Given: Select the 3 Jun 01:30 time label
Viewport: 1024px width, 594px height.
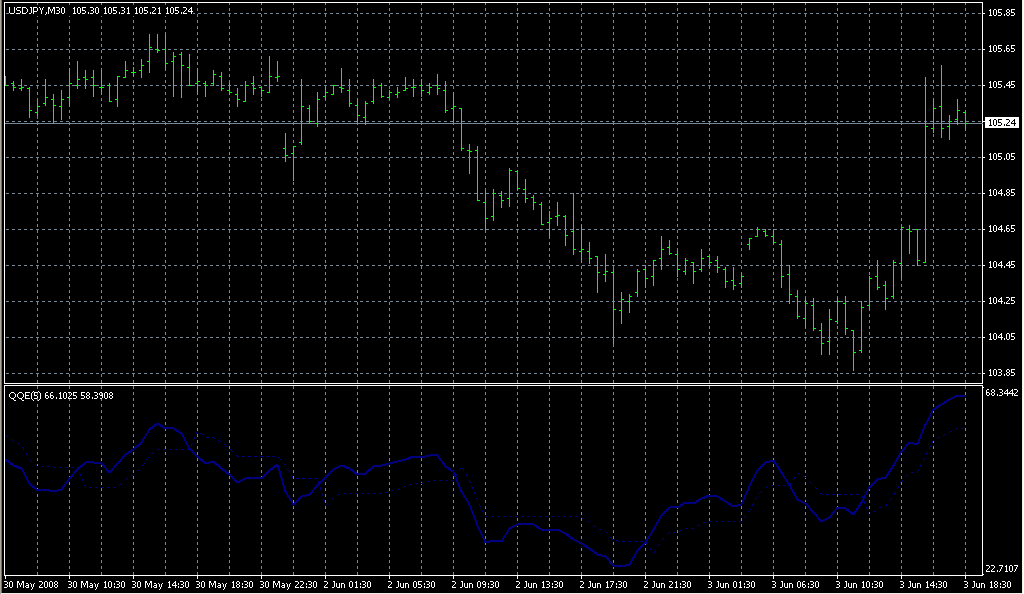Looking at the screenshot, I should pos(736,584).
